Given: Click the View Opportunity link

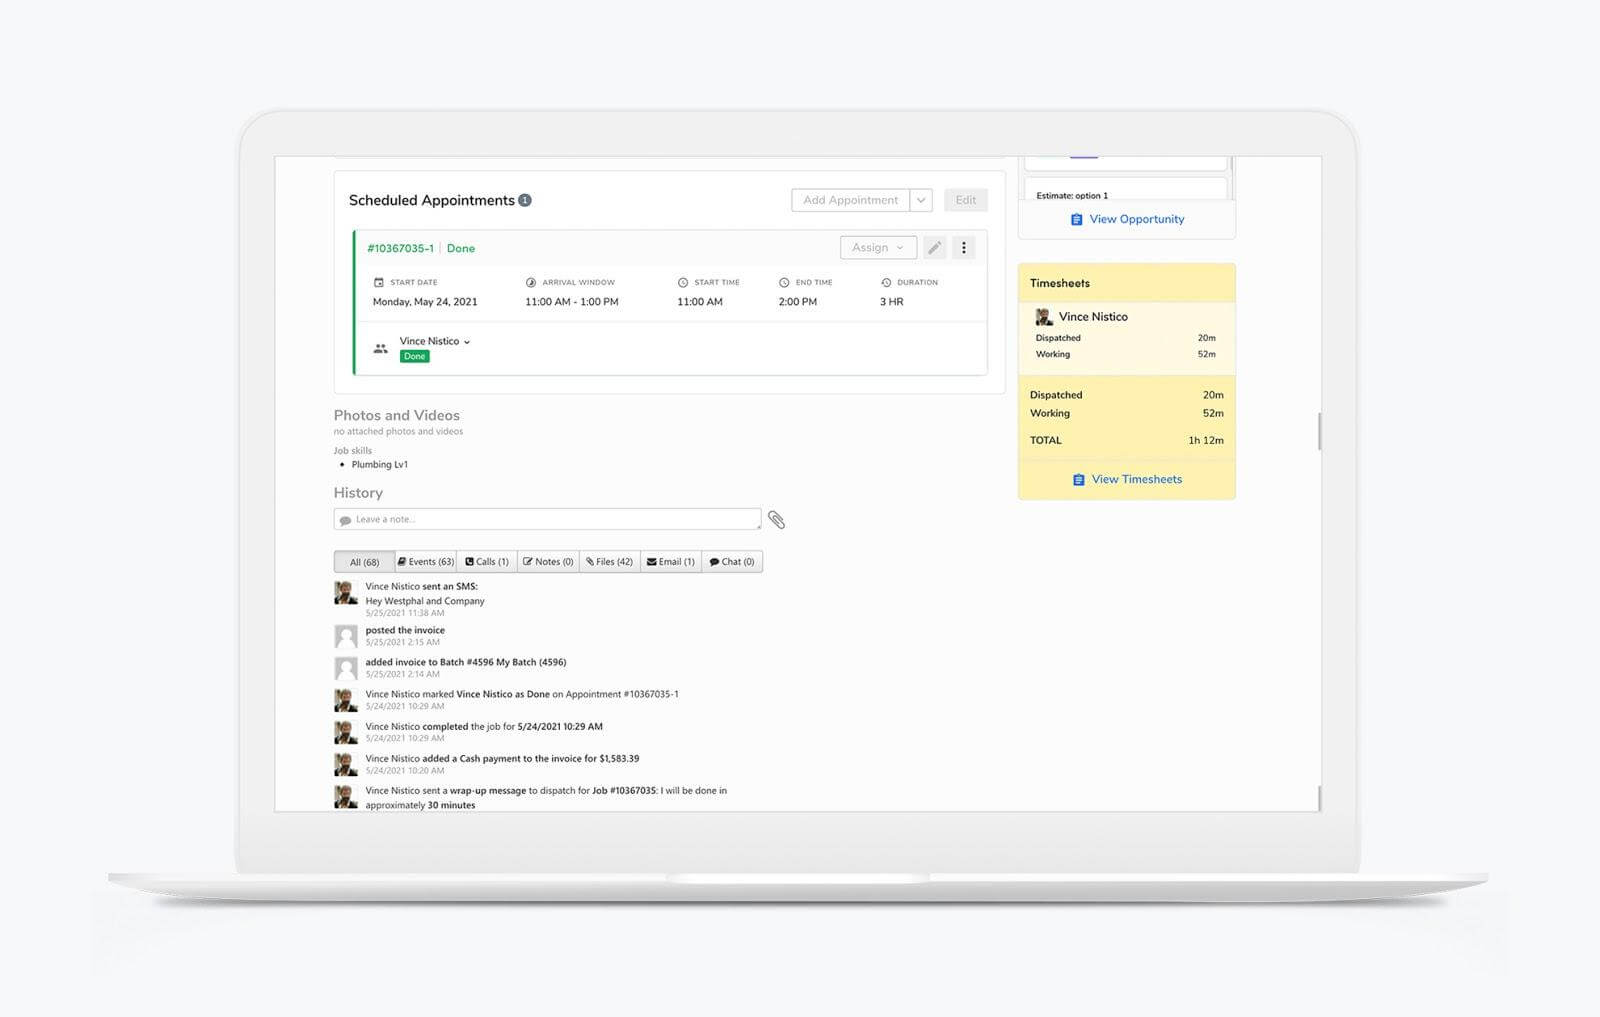Looking at the screenshot, I should coord(1137,219).
